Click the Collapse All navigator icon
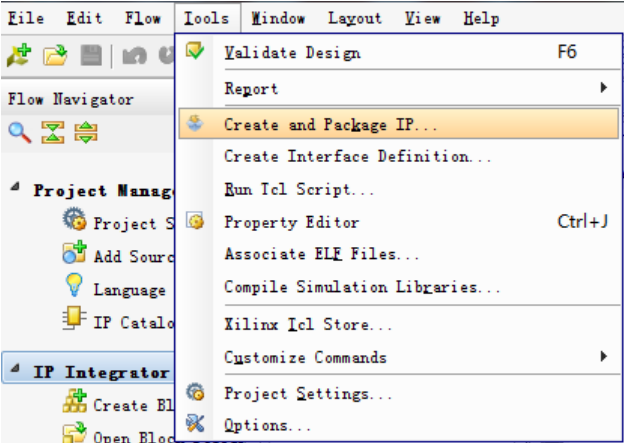Viewport: 624px width, 443px height. point(53,133)
